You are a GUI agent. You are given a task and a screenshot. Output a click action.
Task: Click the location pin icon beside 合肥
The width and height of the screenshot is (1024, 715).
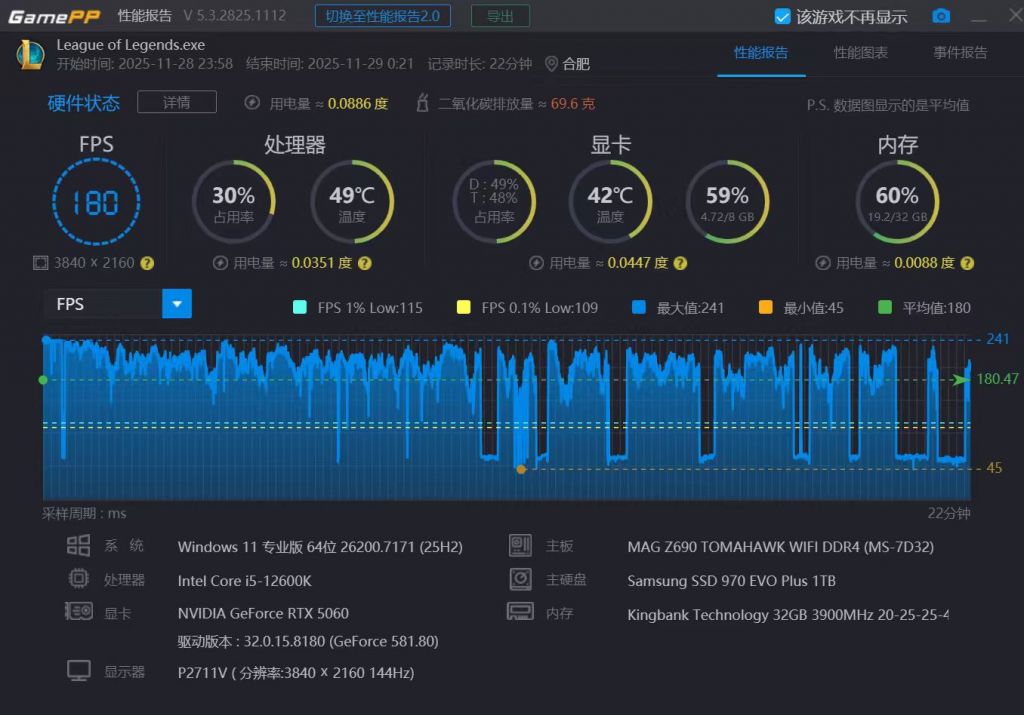[x=551, y=64]
